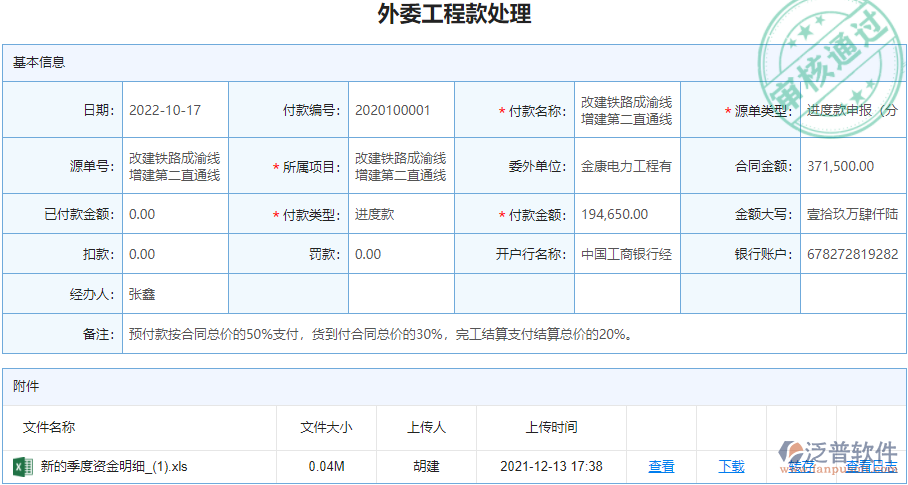
Task: Click the 文件大小 column header
Action: 326,428
